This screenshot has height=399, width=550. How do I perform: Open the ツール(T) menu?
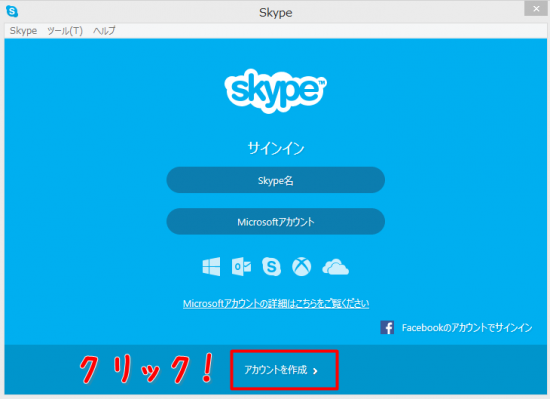(x=65, y=31)
